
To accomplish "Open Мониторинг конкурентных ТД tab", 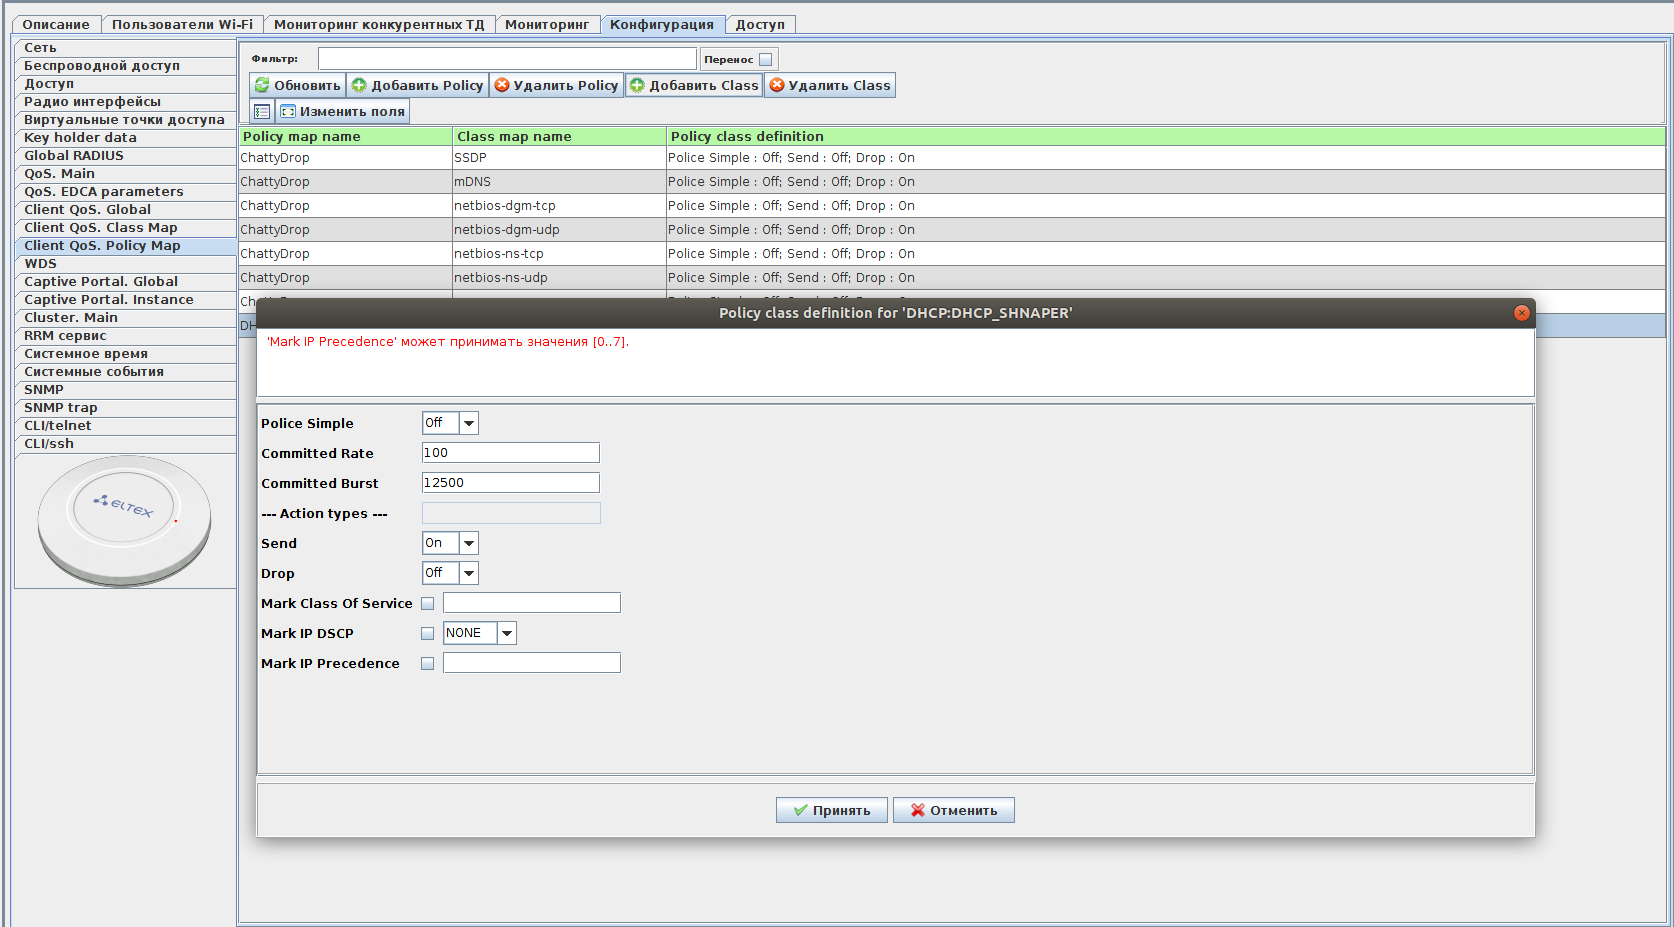I will click(x=379, y=24).
